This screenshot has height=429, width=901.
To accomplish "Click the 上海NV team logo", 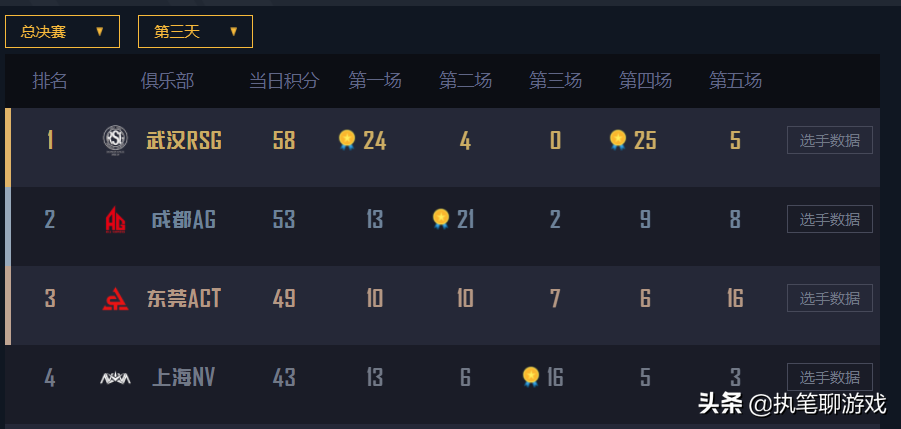I will [x=115, y=377].
